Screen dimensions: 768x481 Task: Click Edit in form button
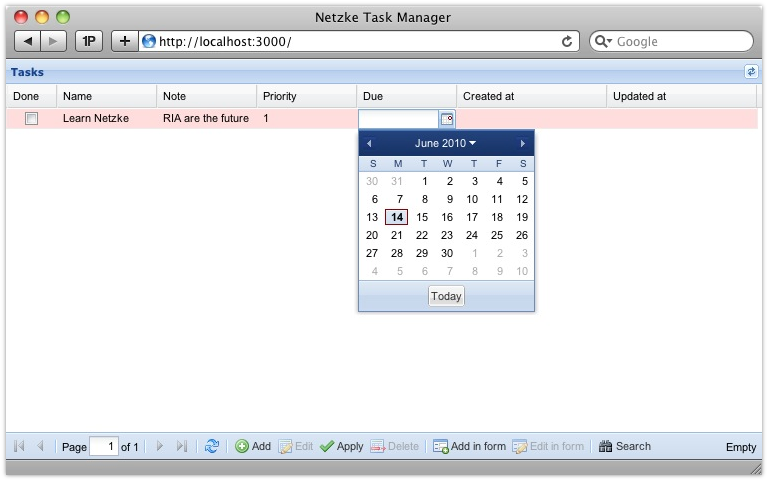(x=548, y=446)
